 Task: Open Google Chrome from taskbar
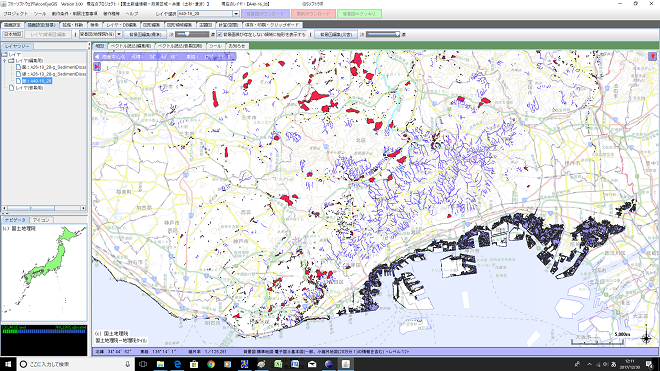click(x=211, y=364)
